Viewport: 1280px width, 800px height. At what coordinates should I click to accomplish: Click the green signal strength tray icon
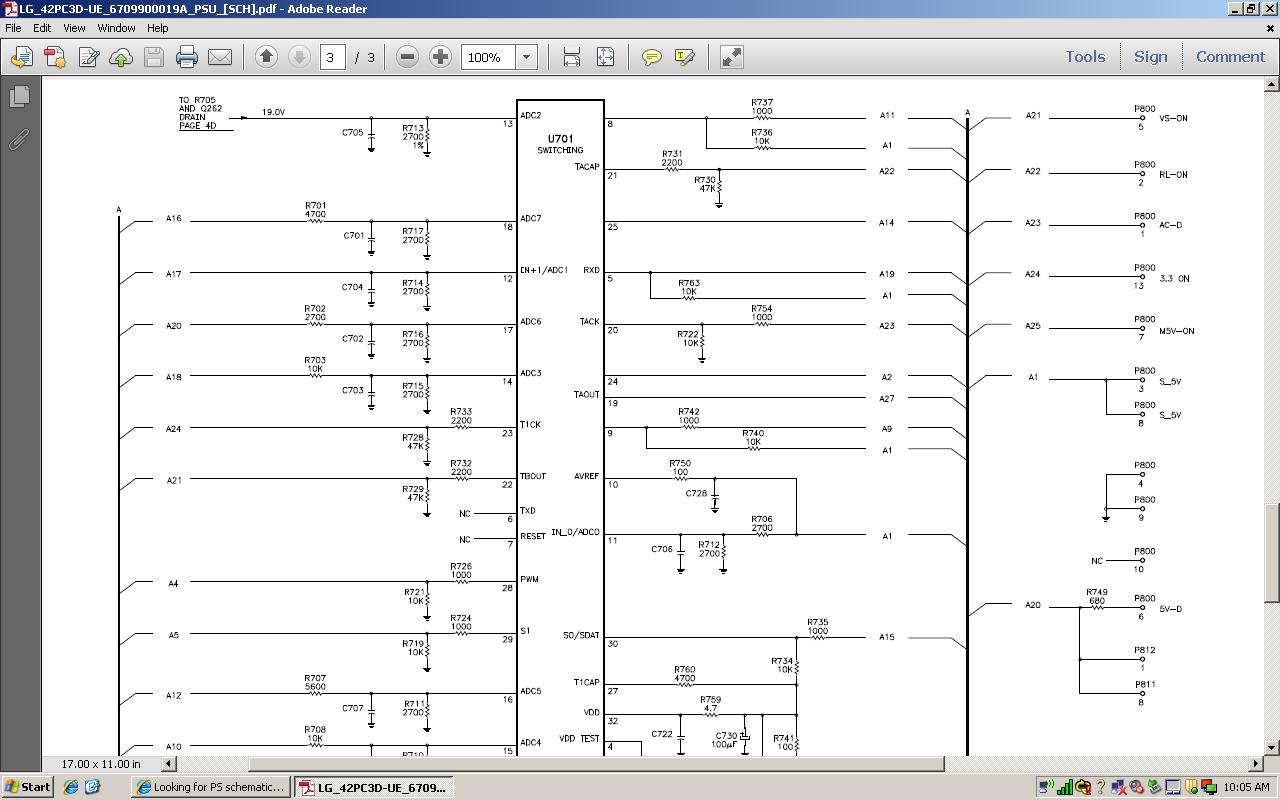(1065, 787)
